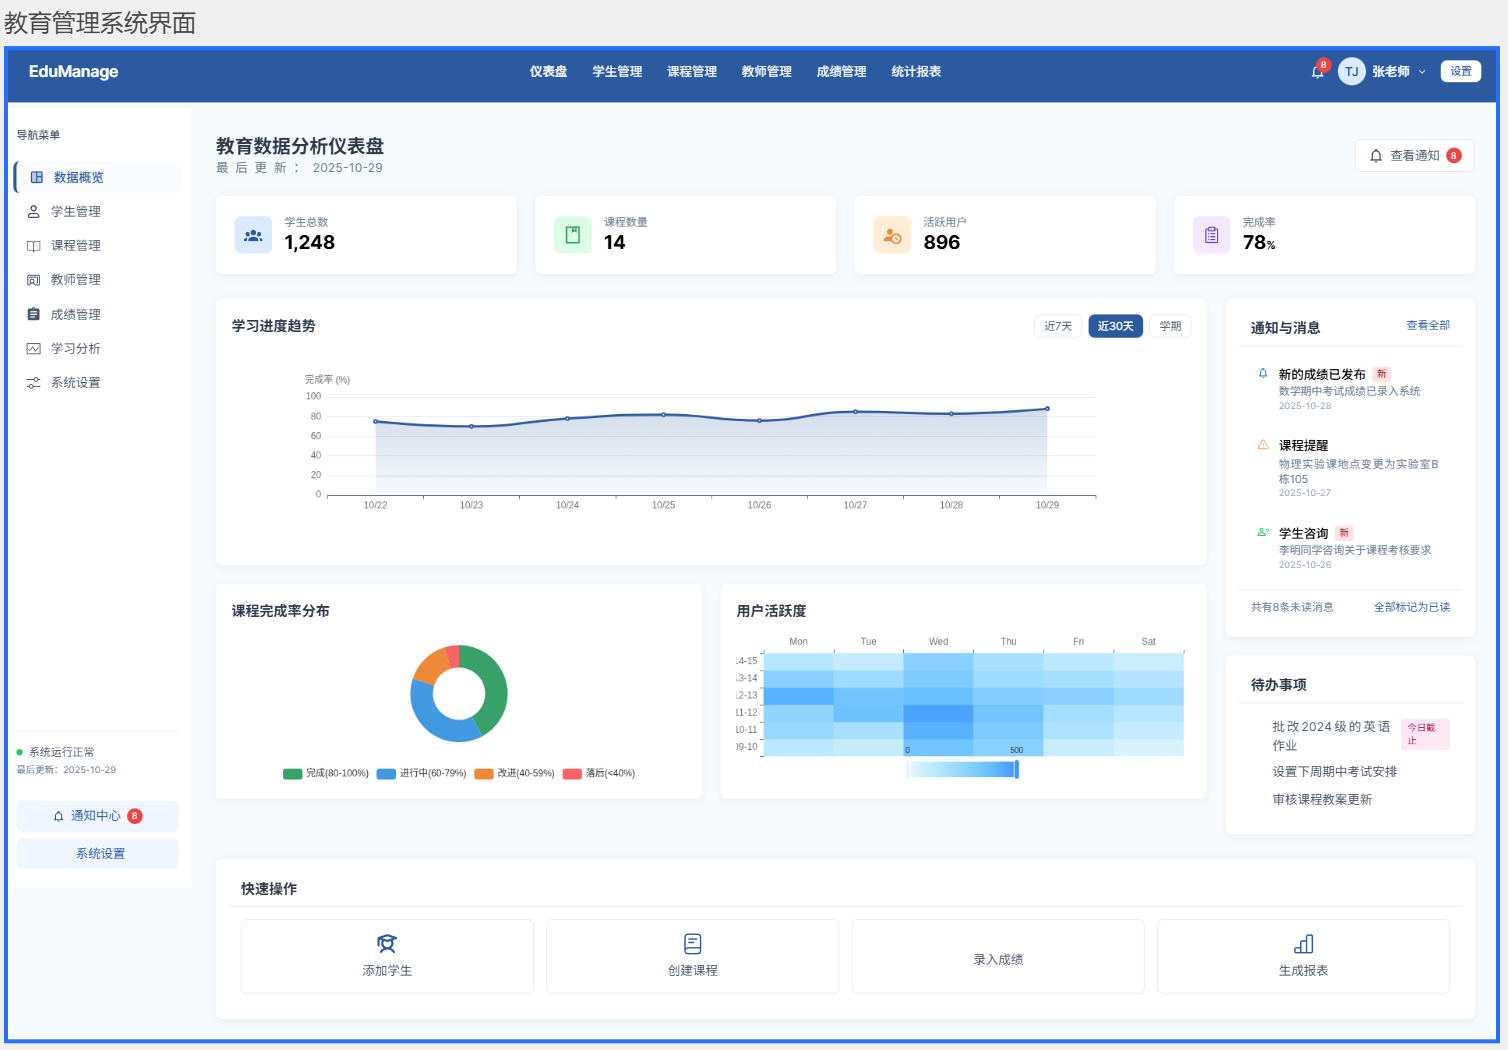Screen dimensions: 1508x1050
Task: Switch the trend chart to 学期
Action: click(1170, 326)
